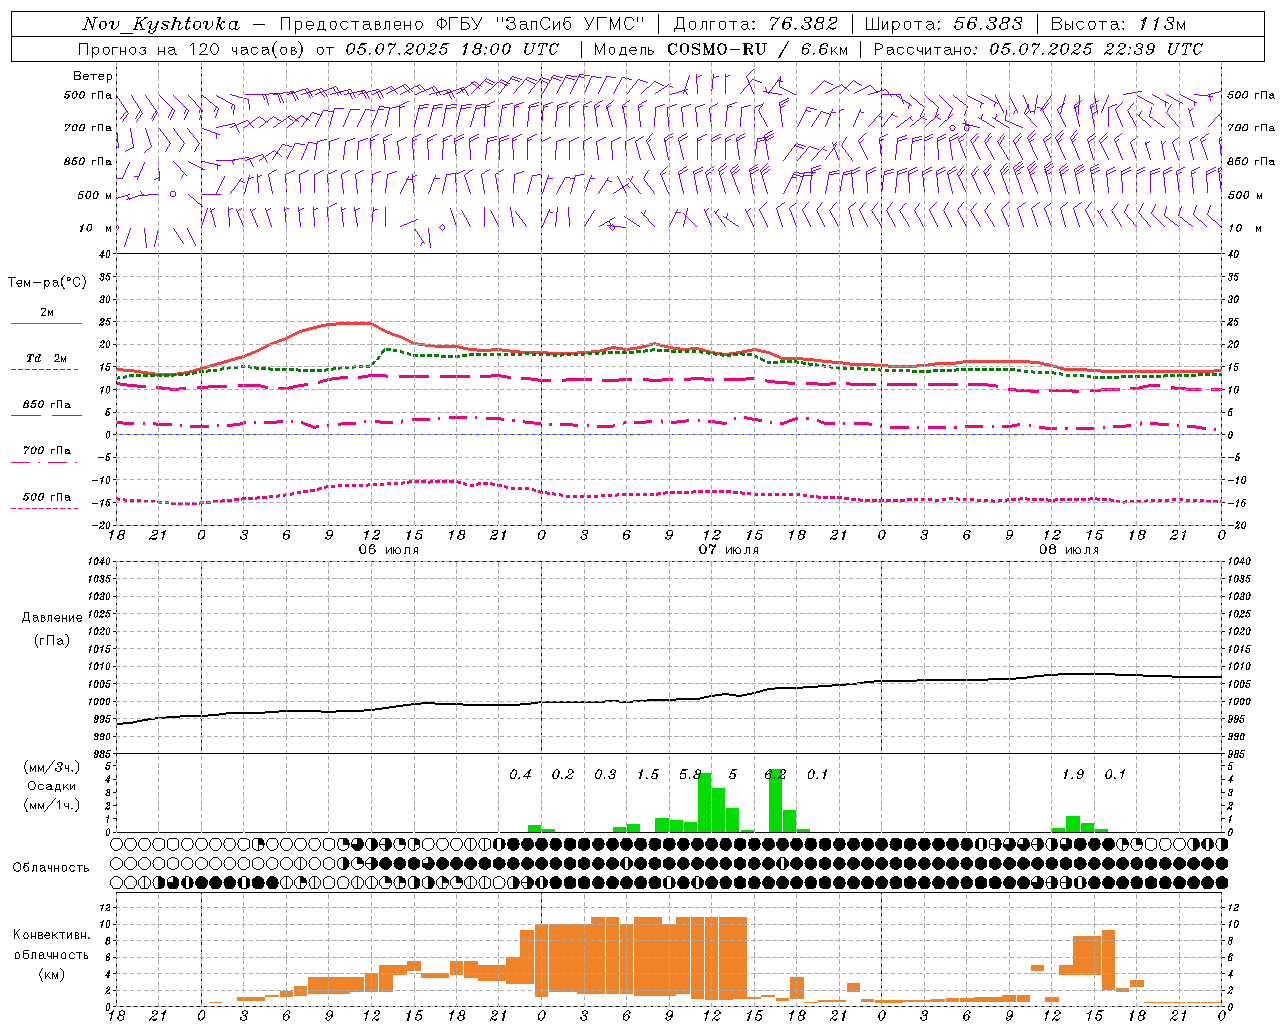Click the "07 июля" date label
The width and height of the screenshot is (1280, 1024).
(x=729, y=550)
